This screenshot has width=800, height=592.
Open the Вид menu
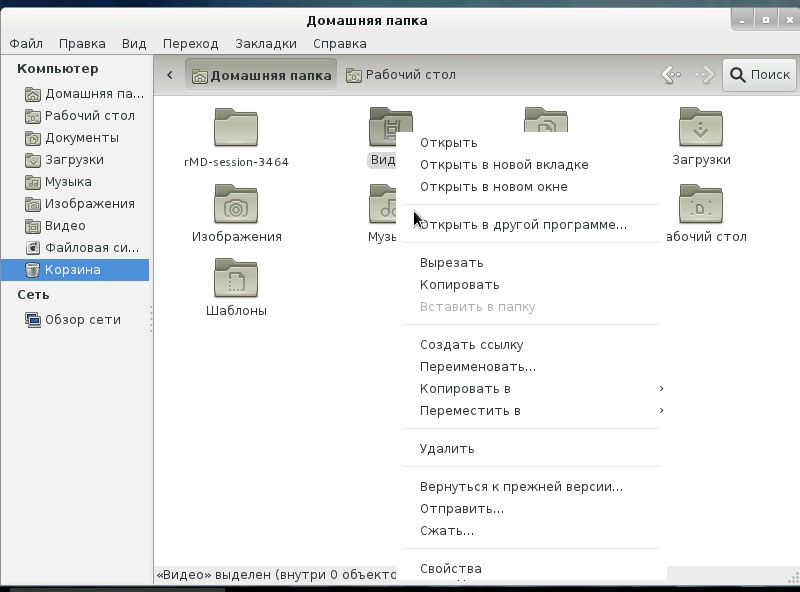134,43
